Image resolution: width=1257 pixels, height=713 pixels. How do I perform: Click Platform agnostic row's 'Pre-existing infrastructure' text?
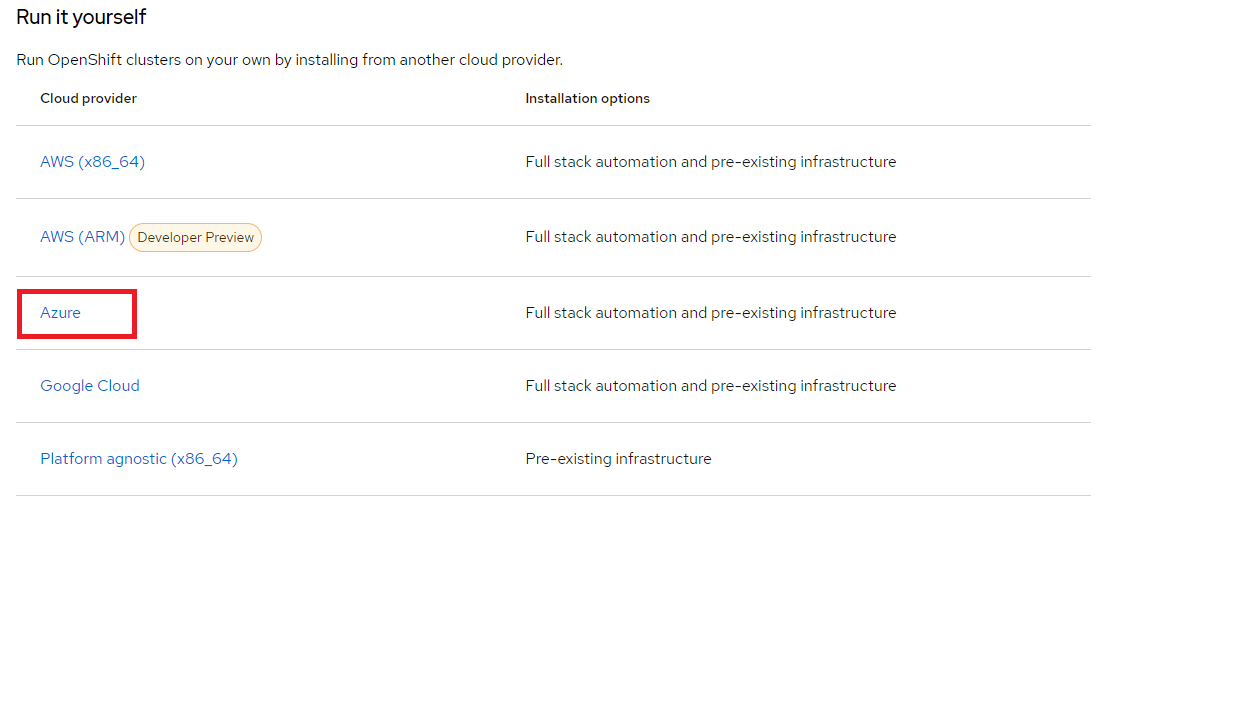pos(618,459)
